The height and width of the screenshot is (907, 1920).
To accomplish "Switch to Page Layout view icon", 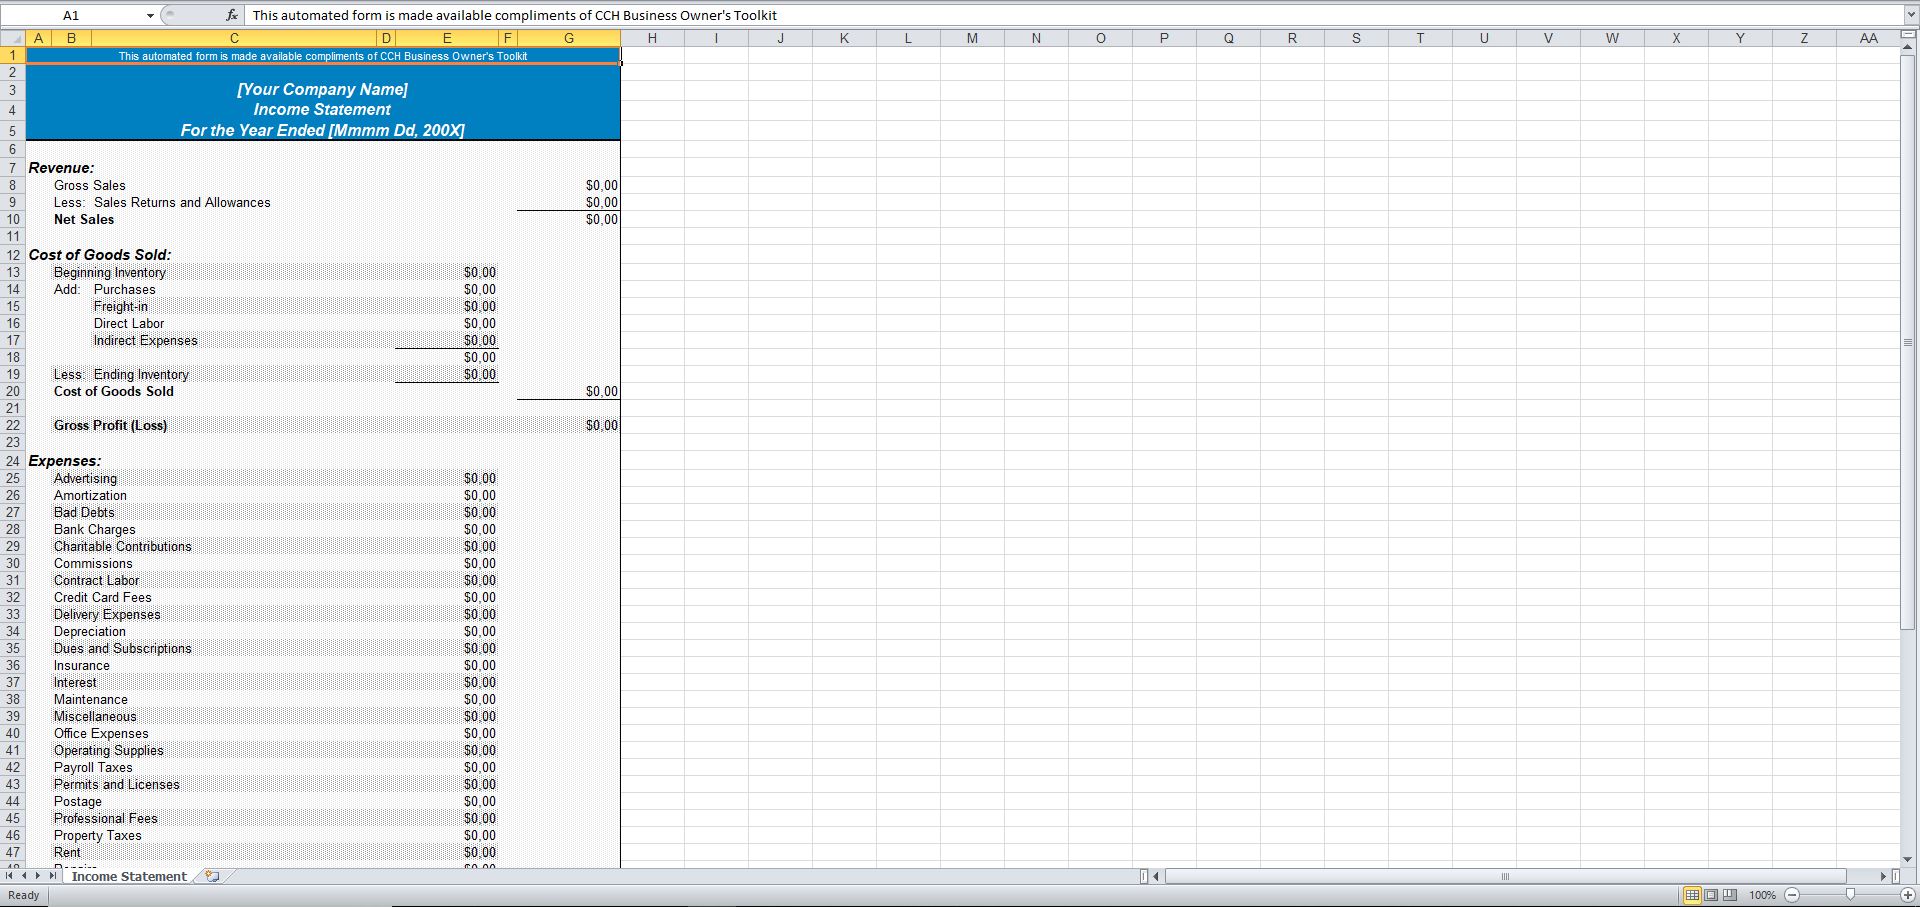I will pos(1711,895).
